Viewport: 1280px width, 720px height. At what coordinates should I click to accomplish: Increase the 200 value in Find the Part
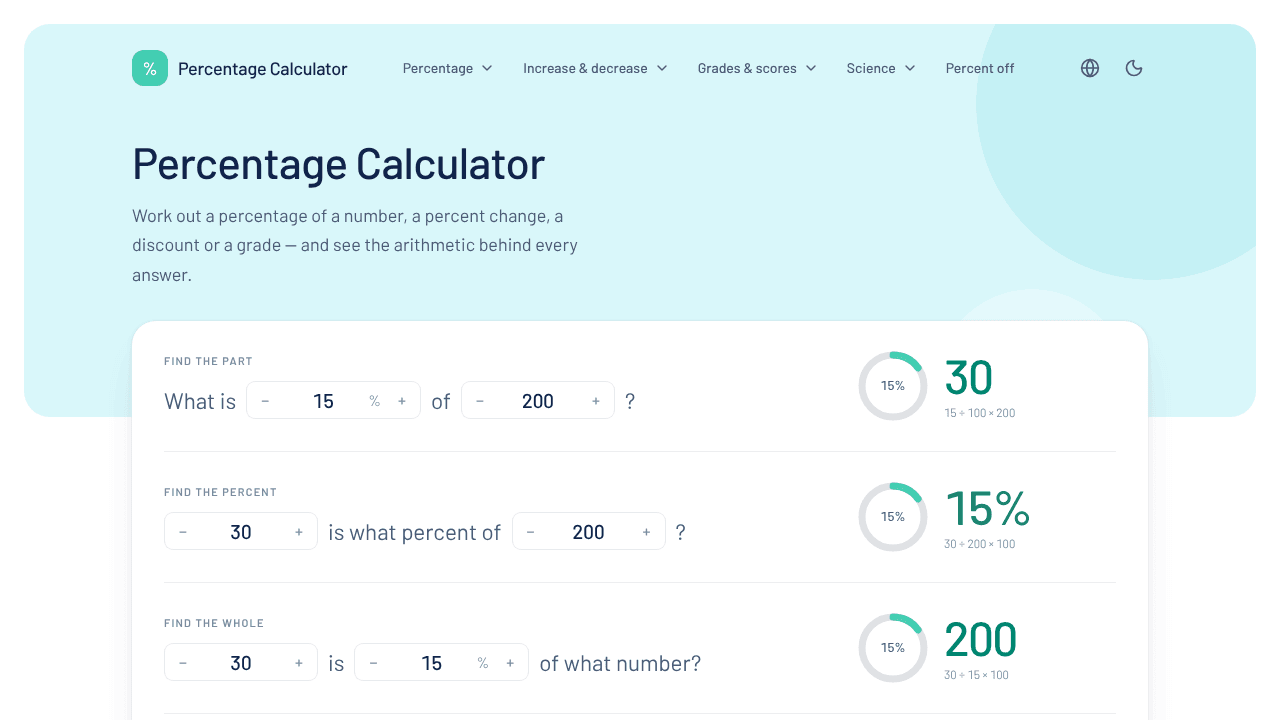coord(596,401)
